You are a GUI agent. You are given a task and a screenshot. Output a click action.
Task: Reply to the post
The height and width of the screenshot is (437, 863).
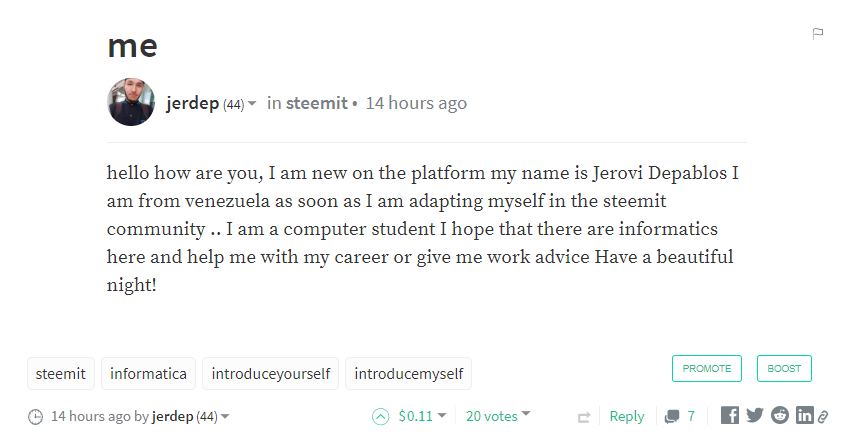(x=627, y=416)
